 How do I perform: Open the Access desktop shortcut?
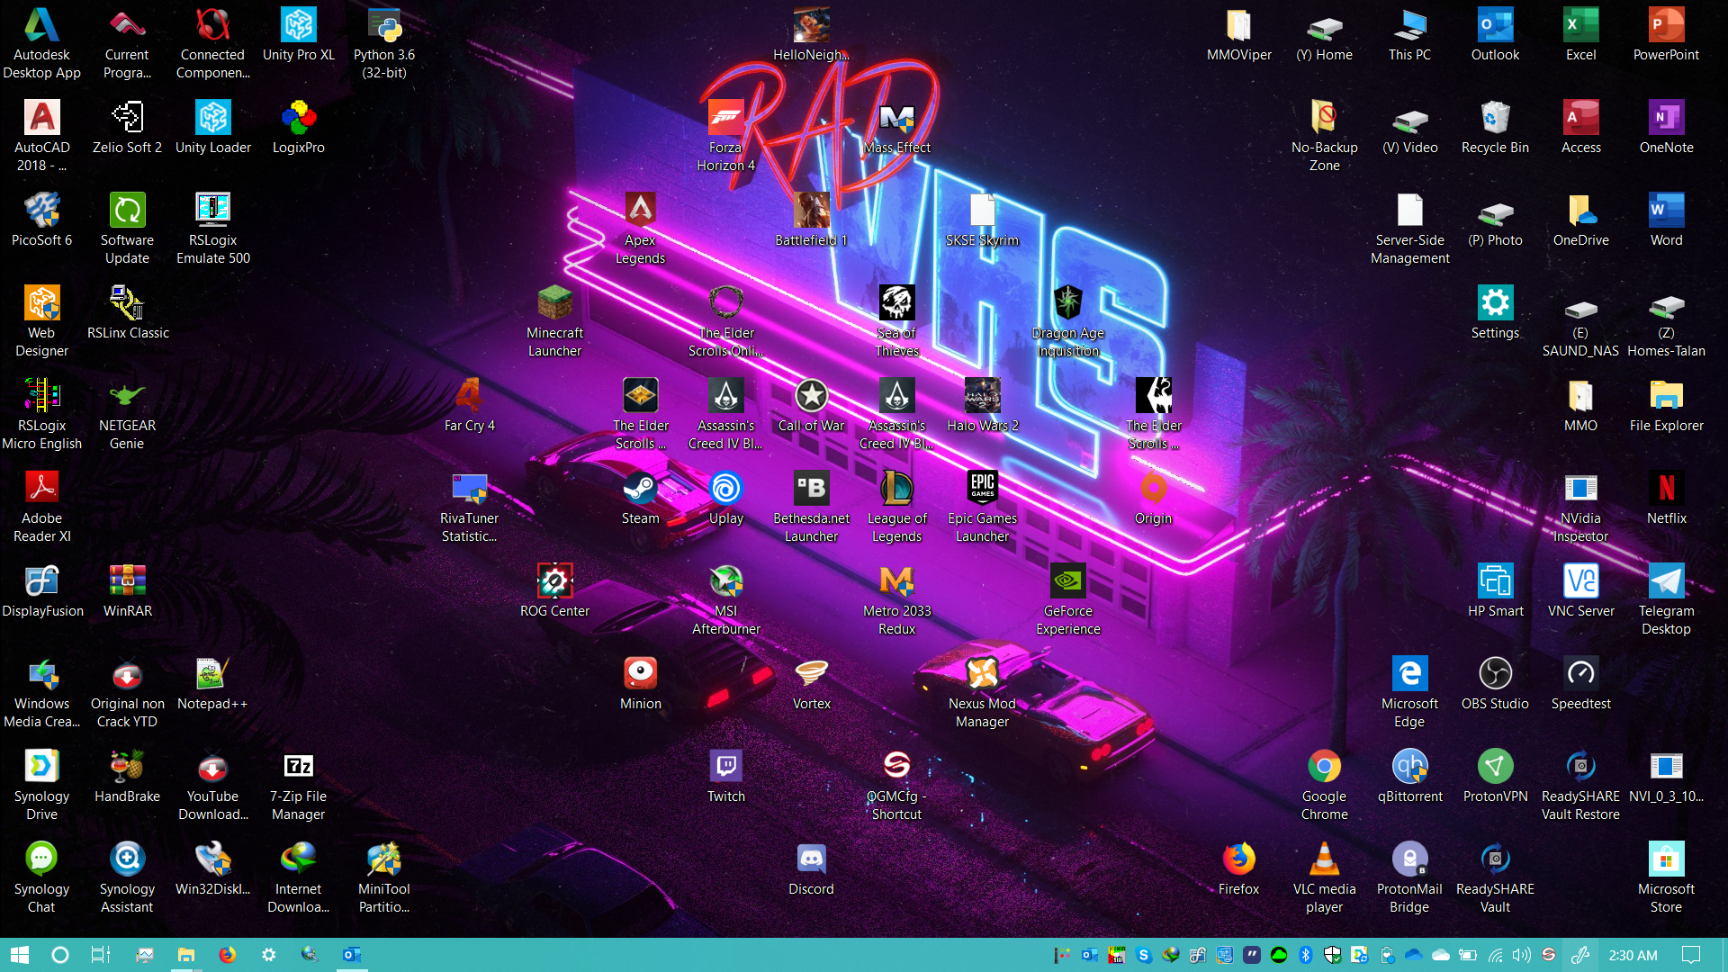(1581, 127)
